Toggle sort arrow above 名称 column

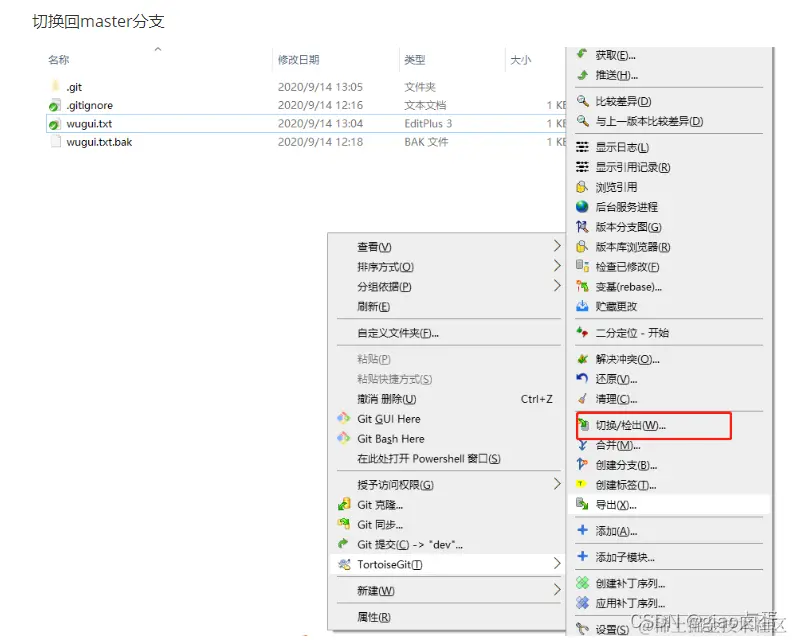(158, 49)
